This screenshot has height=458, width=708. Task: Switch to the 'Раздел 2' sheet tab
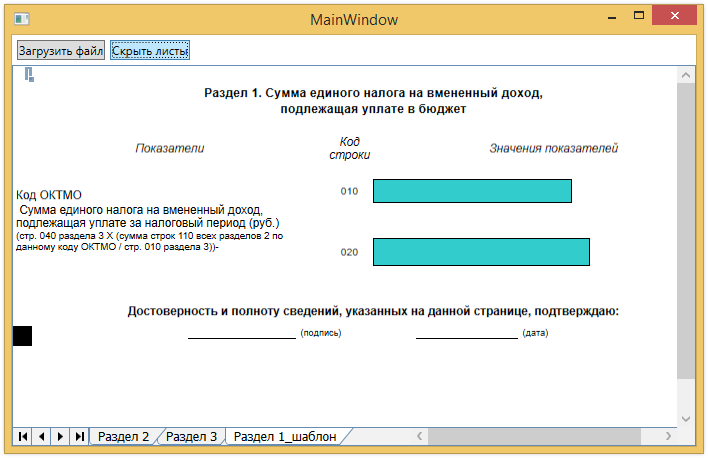coord(123,436)
